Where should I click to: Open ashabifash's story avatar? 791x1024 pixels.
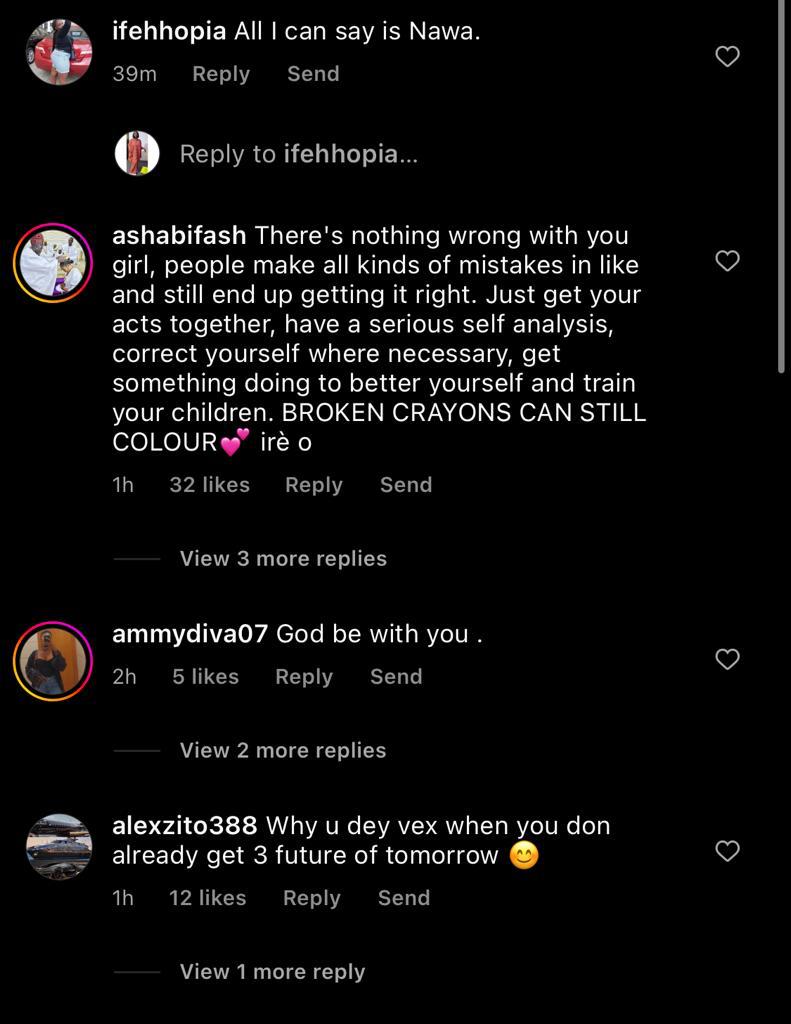point(53,263)
